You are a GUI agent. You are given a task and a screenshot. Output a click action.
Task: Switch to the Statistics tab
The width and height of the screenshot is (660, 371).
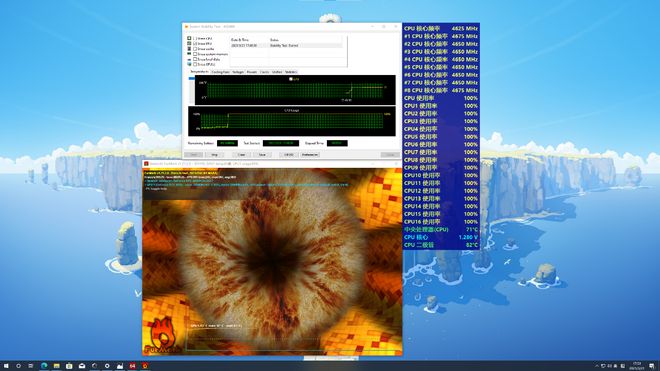(x=291, y=72)
